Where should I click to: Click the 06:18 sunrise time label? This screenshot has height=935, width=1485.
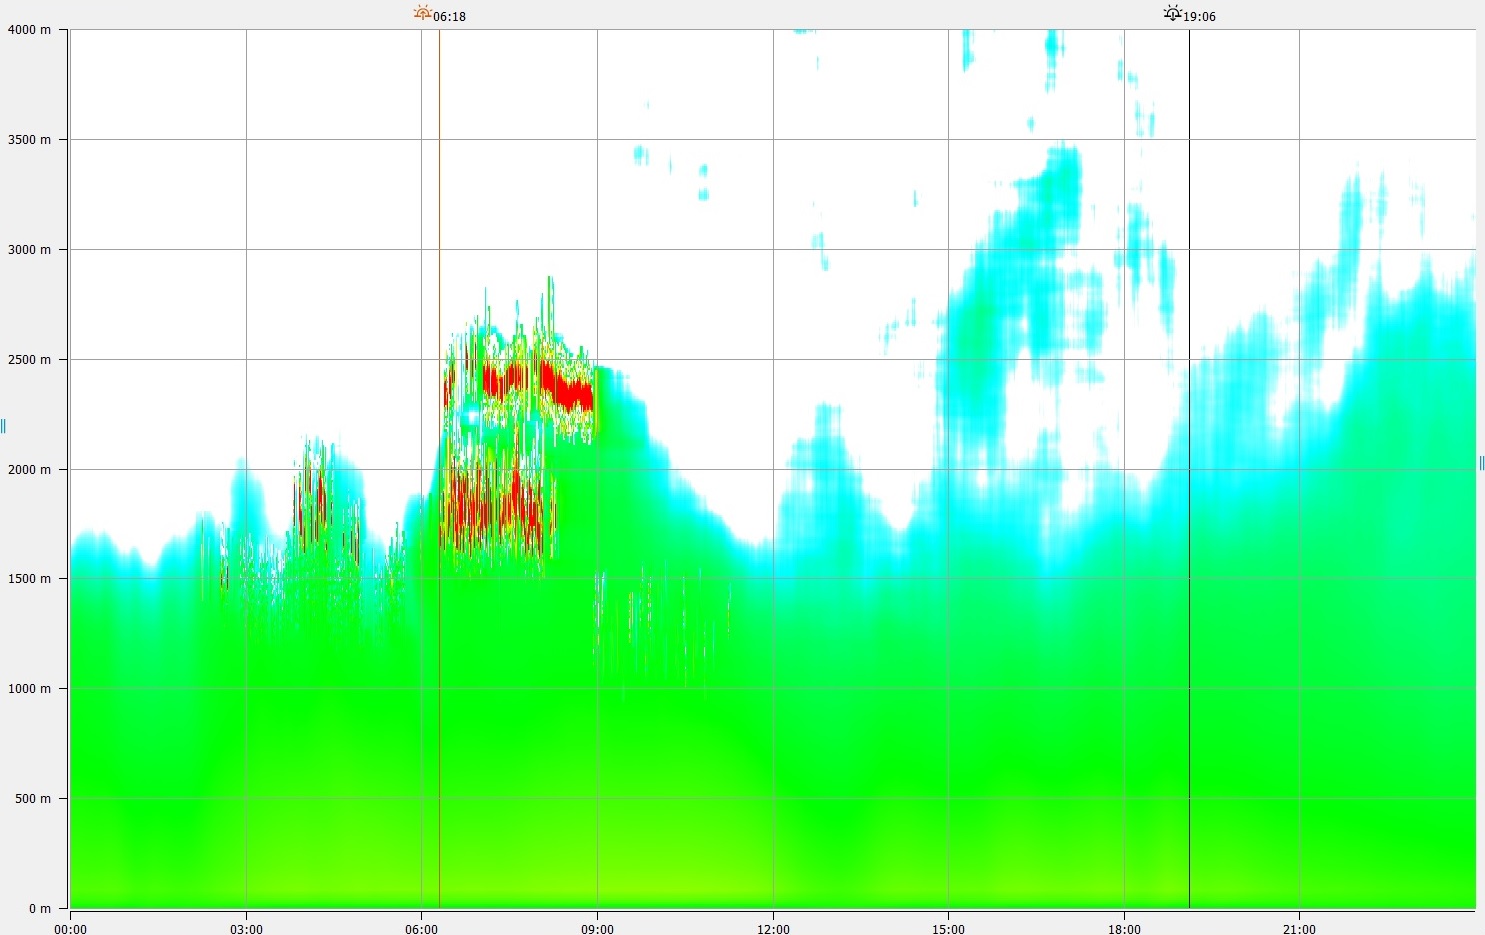[449, 17]
